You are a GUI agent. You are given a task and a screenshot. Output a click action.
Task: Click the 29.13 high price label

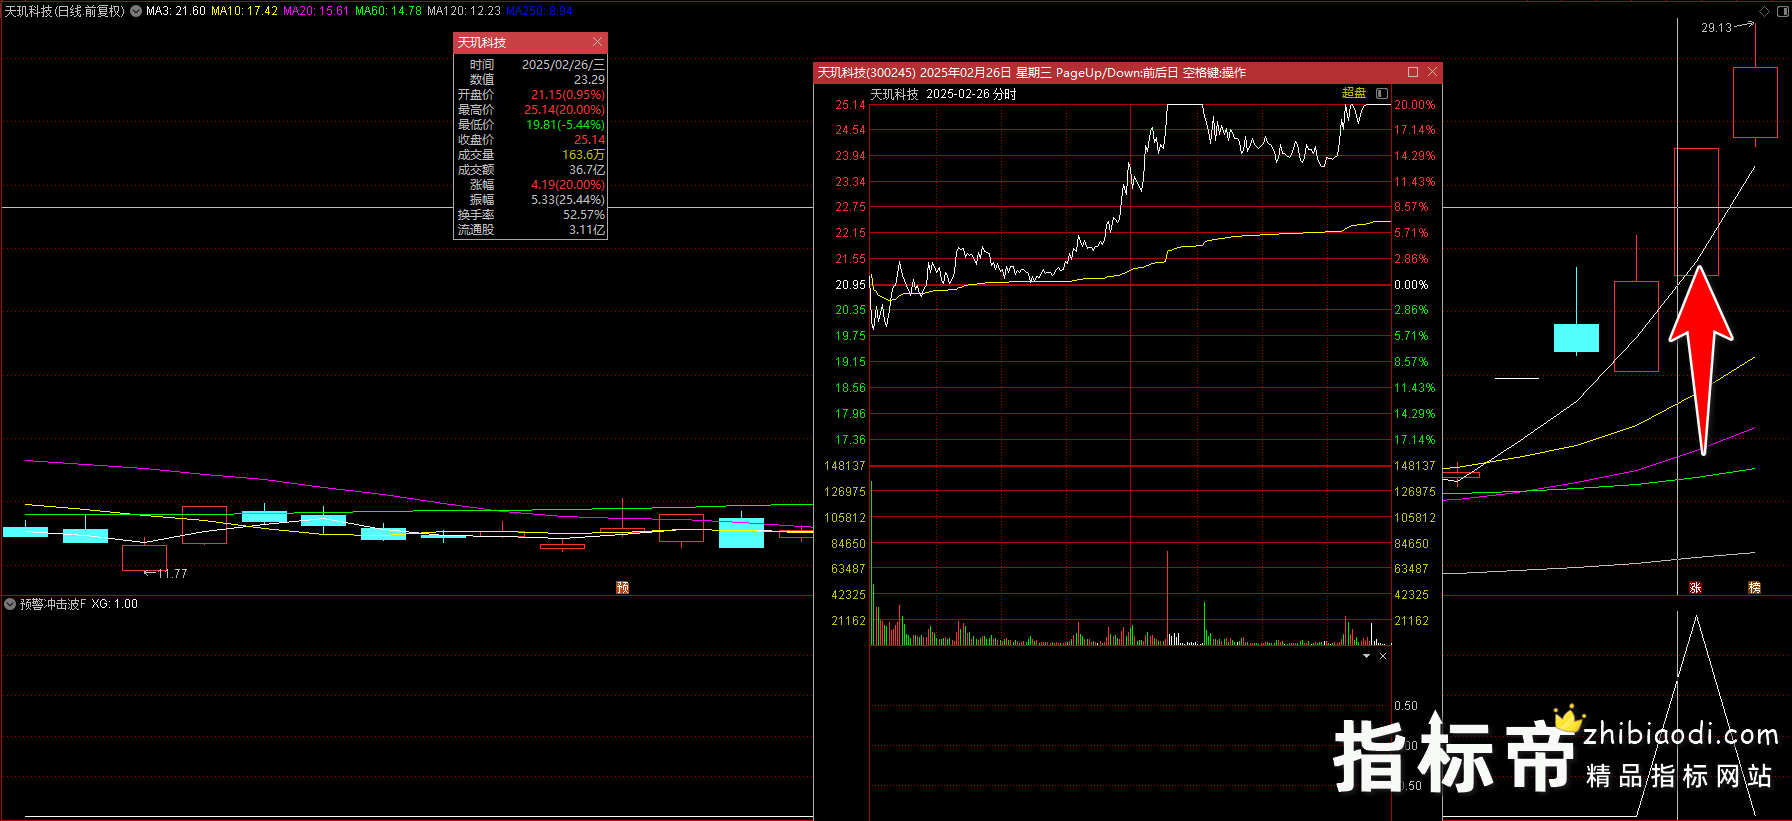point(1716,28)
